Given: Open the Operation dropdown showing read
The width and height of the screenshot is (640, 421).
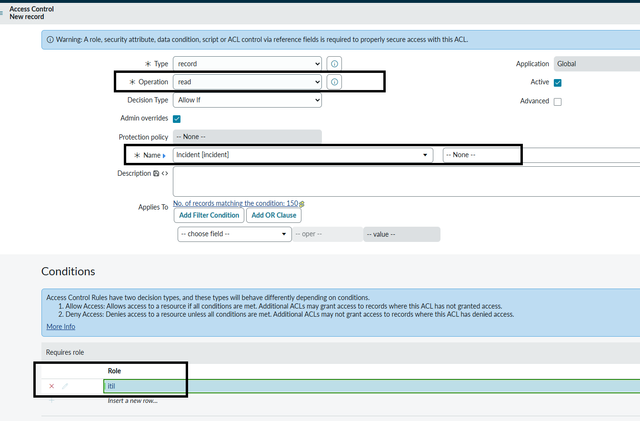Looking at the screenshot, I should [247, 82].
